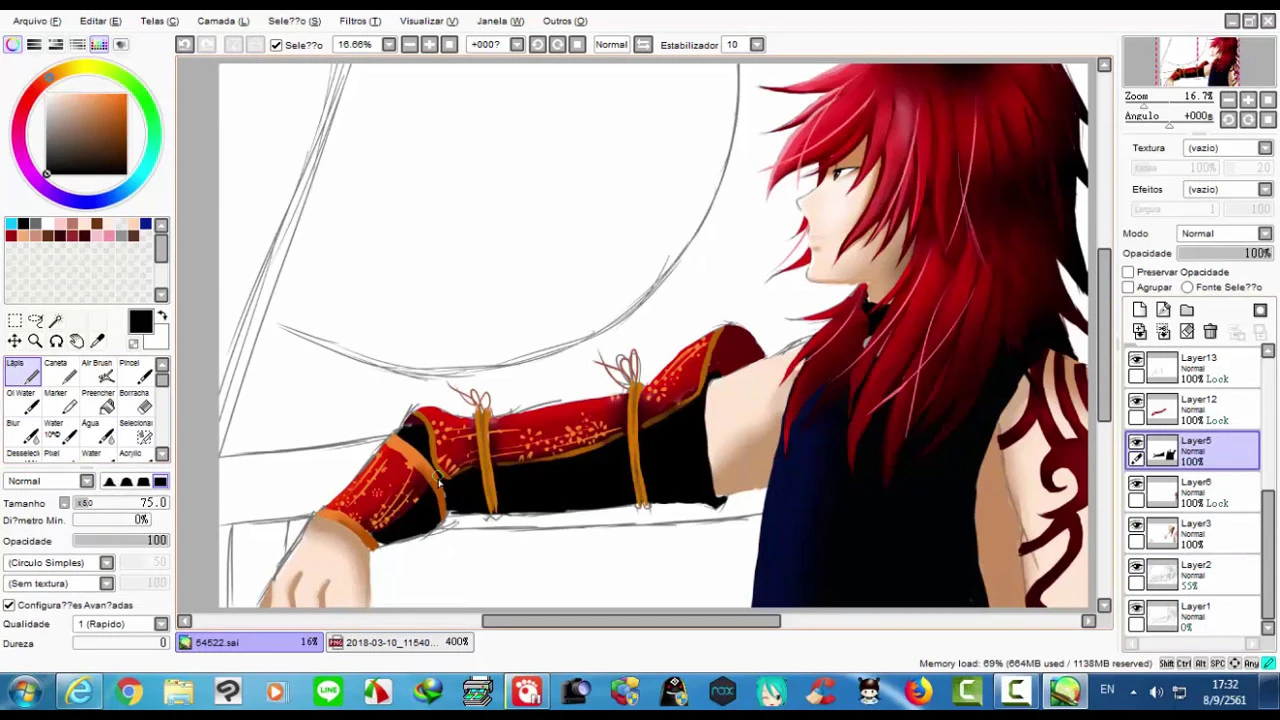
Task: Pick the lasso selection tool
Action: tap(36, 321)
